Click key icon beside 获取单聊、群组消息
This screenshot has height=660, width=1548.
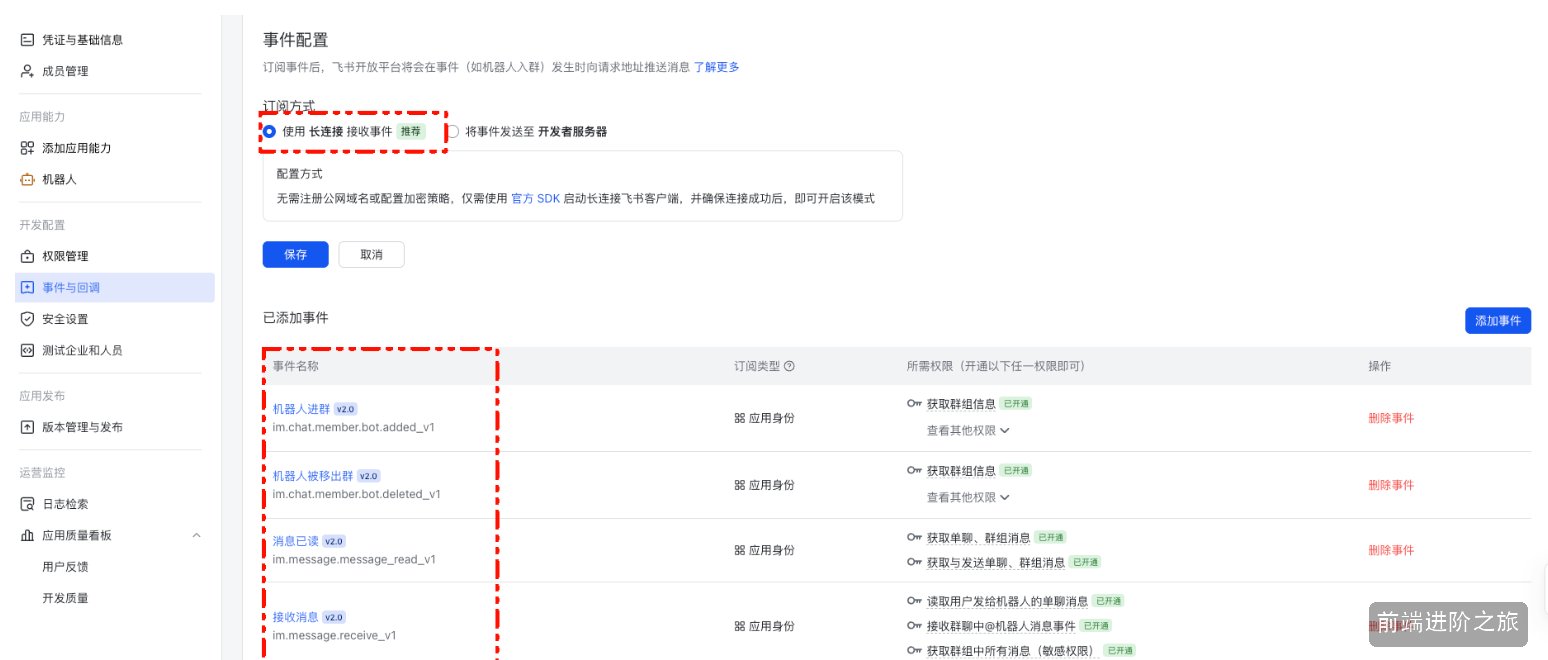click(914, 537)
